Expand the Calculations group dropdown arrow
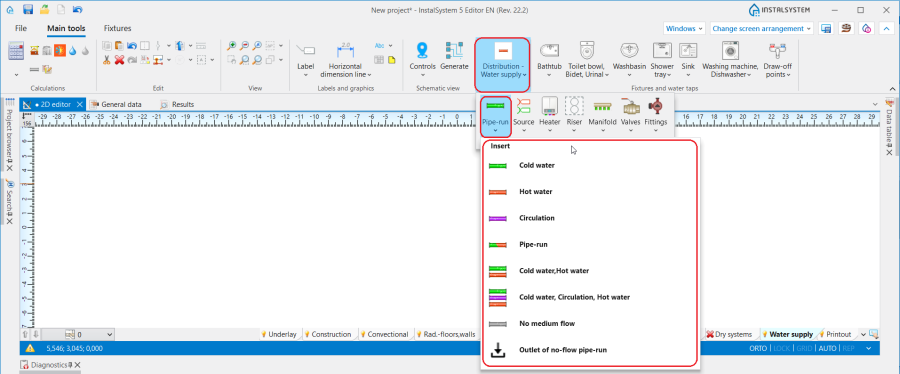Viewport: 900px width, 374px height. pyautogui.click(x=16, y=75)
